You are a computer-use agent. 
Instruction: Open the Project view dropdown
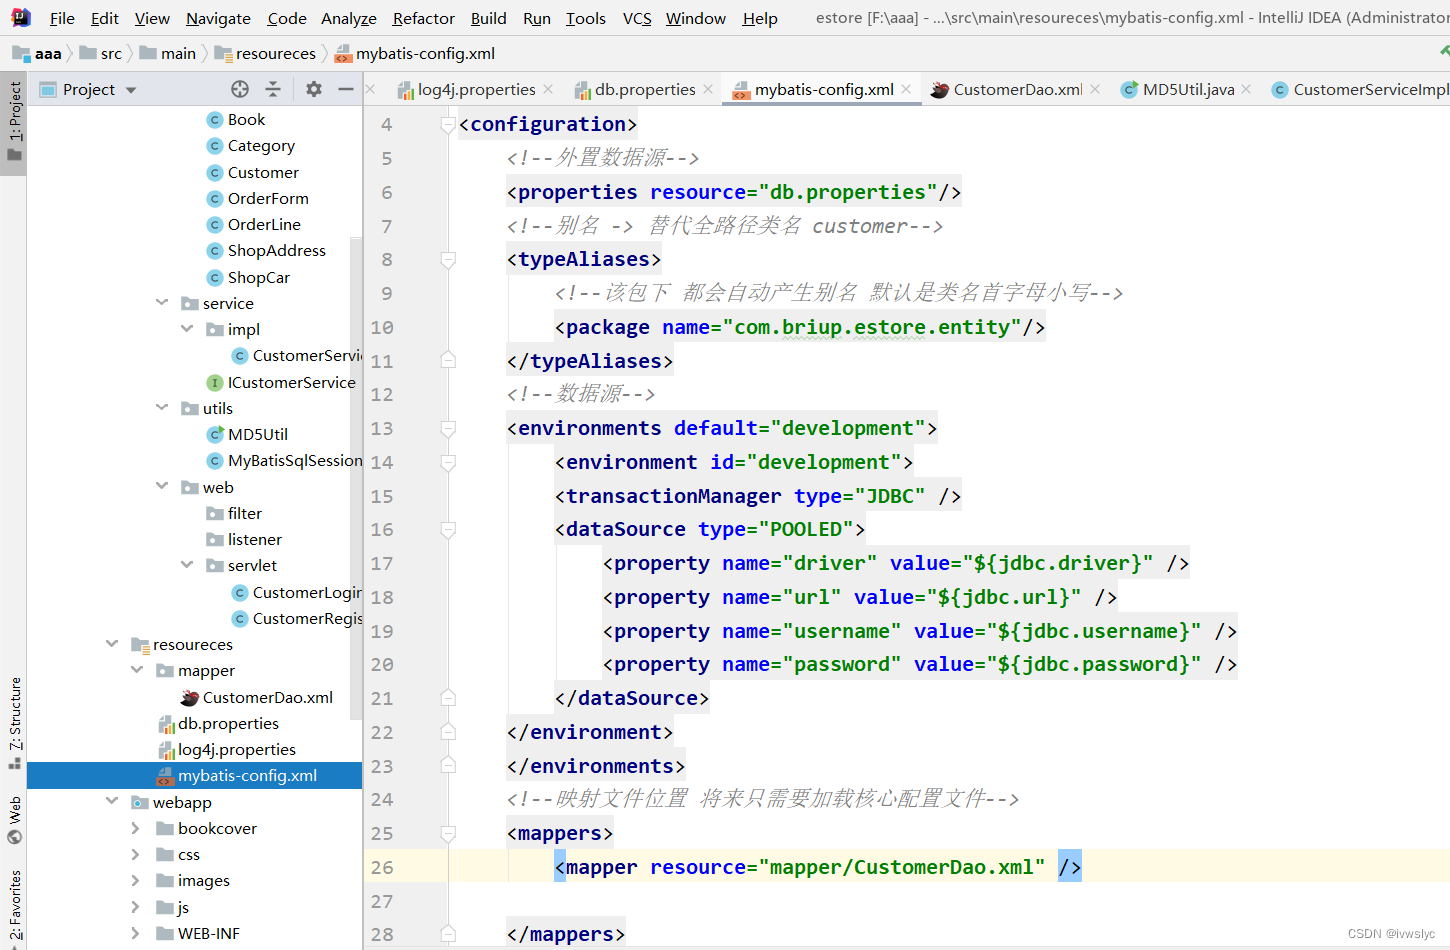coord(131,90)
